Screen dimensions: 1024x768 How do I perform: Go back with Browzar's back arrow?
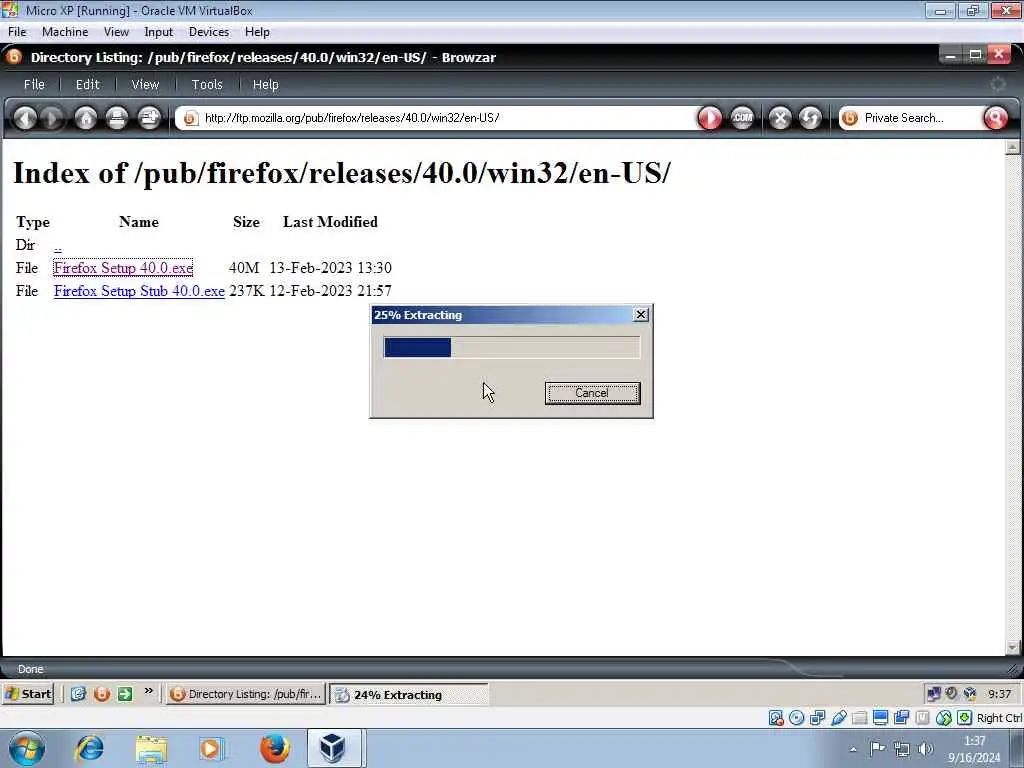point(25,118)
